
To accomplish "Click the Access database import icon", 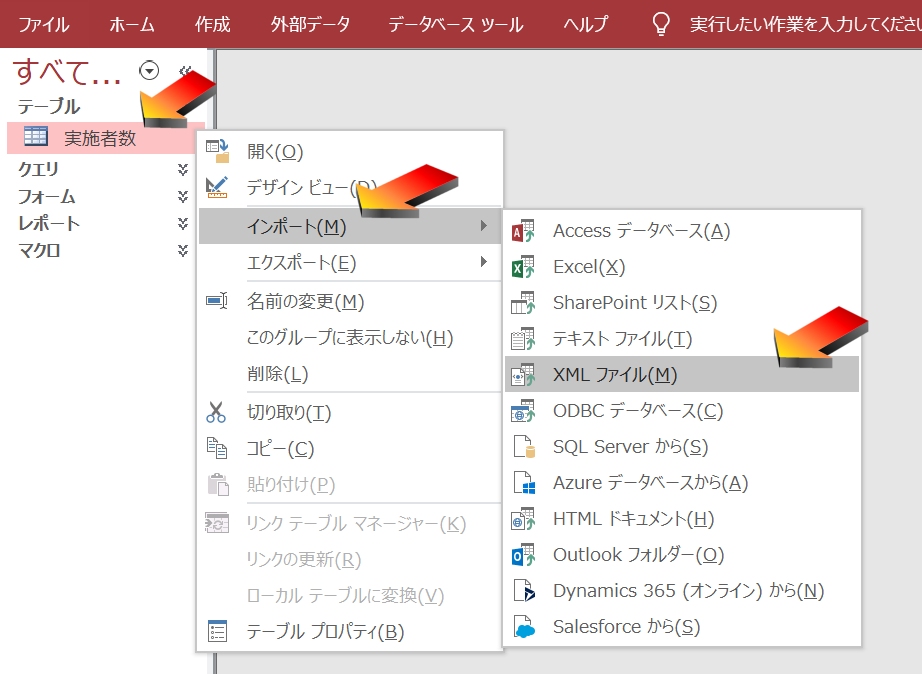I will pos(523,231).
